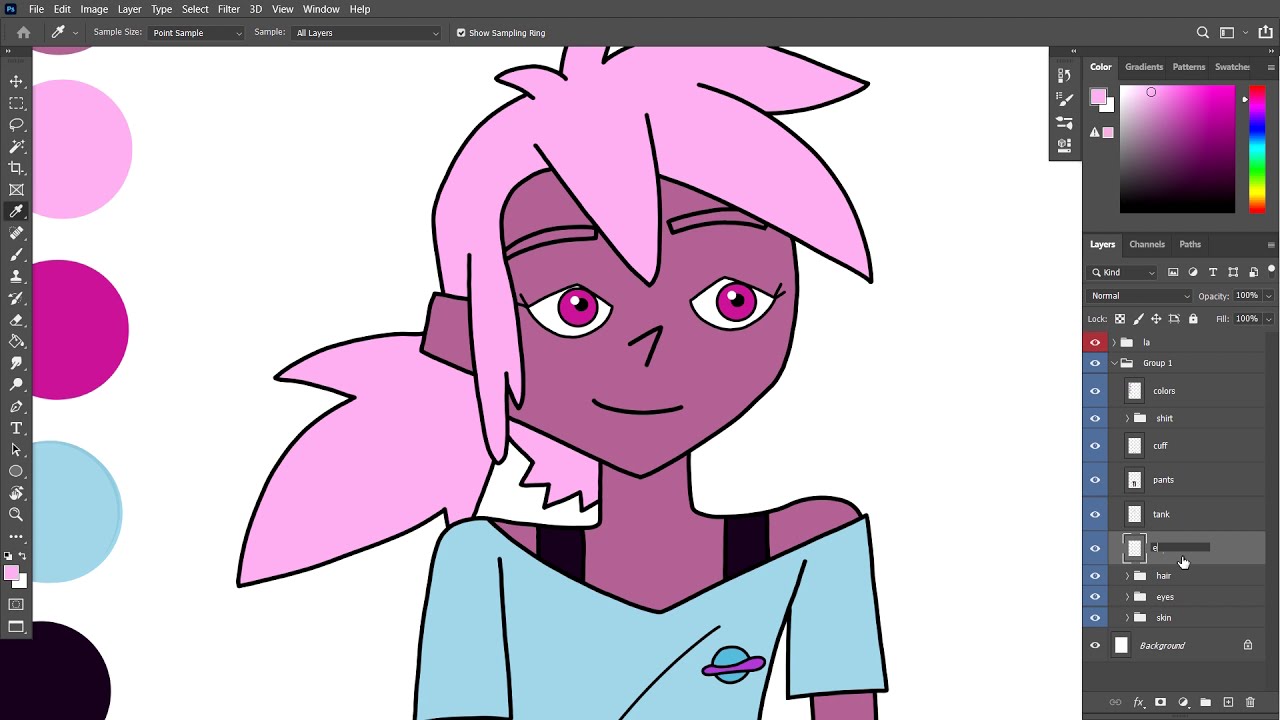
Task: Click the foreground color swatch in toolbar
Action: pos(11,573)
